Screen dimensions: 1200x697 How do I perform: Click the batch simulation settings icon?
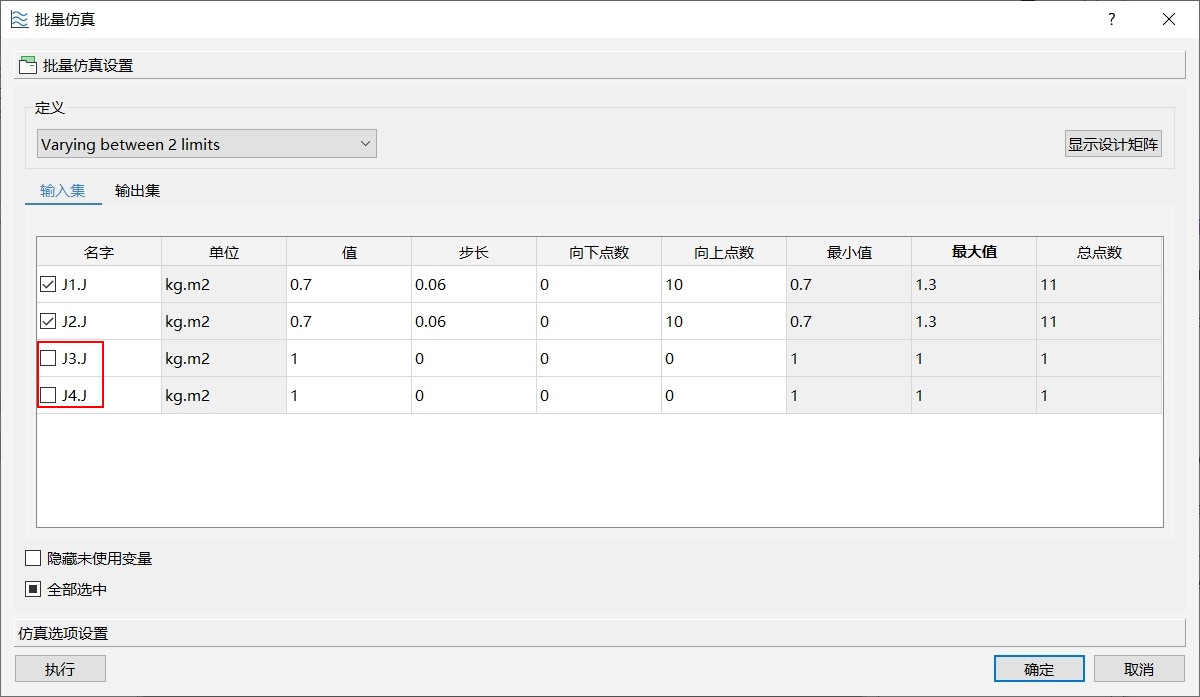[x=28, y=66]
